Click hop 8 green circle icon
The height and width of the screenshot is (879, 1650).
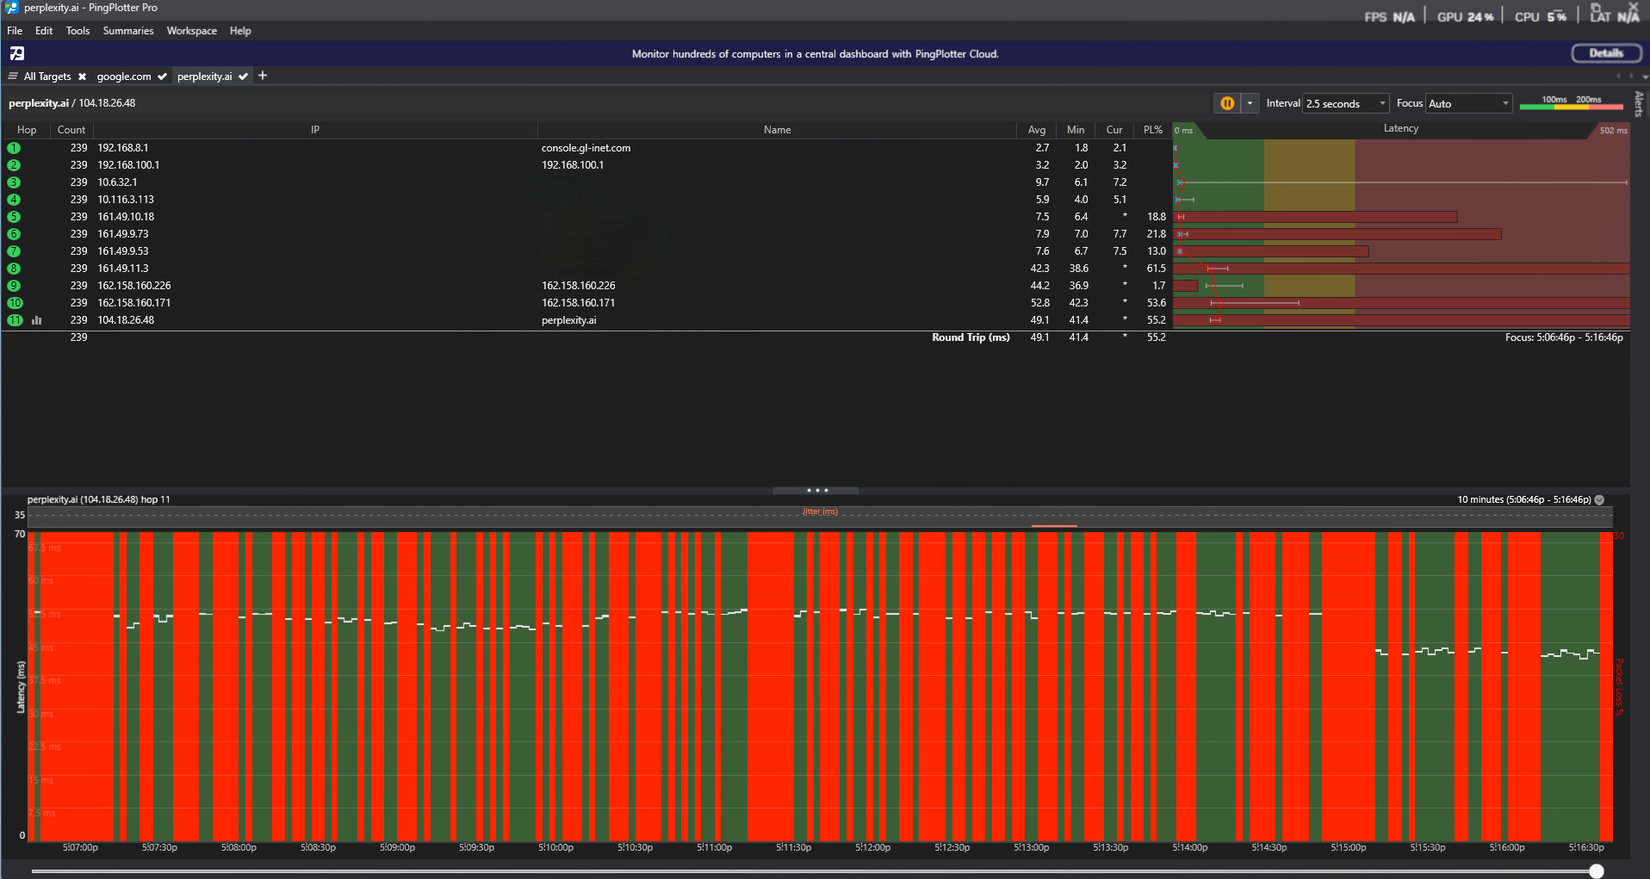tap(14, 268)
